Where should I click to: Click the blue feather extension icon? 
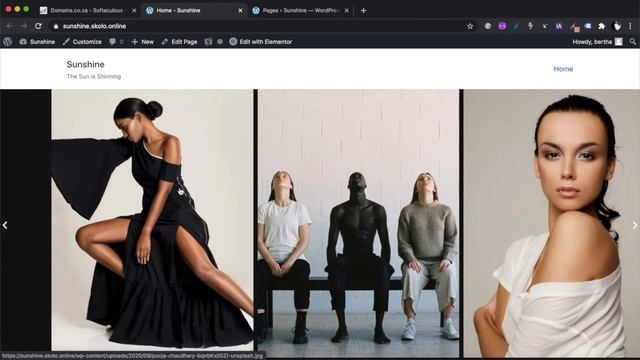[x=516, y=26]
